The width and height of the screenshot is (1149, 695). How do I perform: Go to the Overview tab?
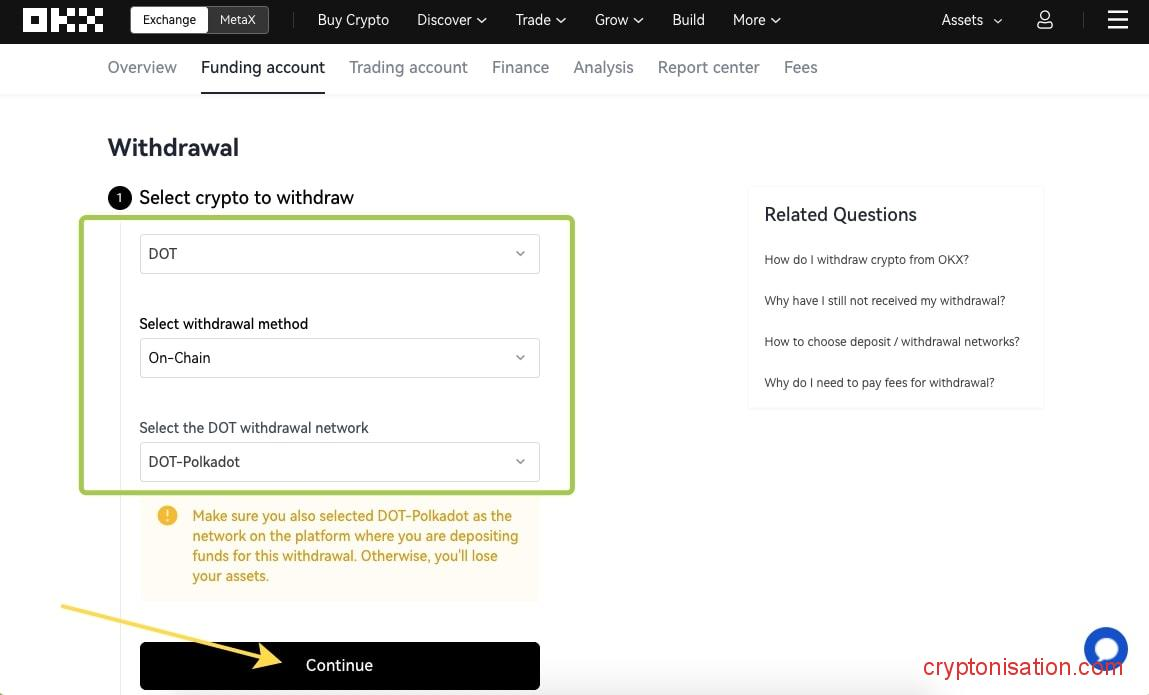click(142, 68)
